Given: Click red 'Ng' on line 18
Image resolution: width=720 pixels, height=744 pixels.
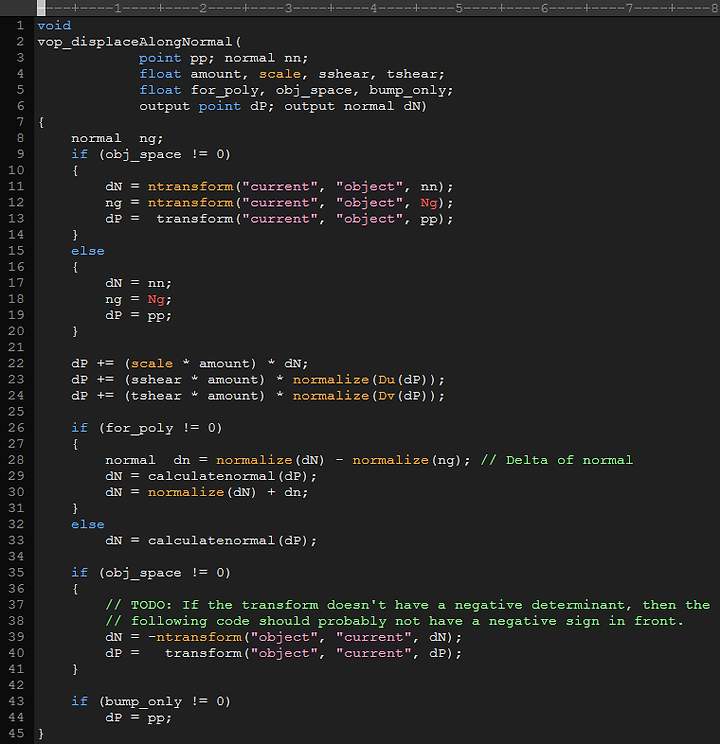Looking at the screenshot, I should [x=156, y=299].
